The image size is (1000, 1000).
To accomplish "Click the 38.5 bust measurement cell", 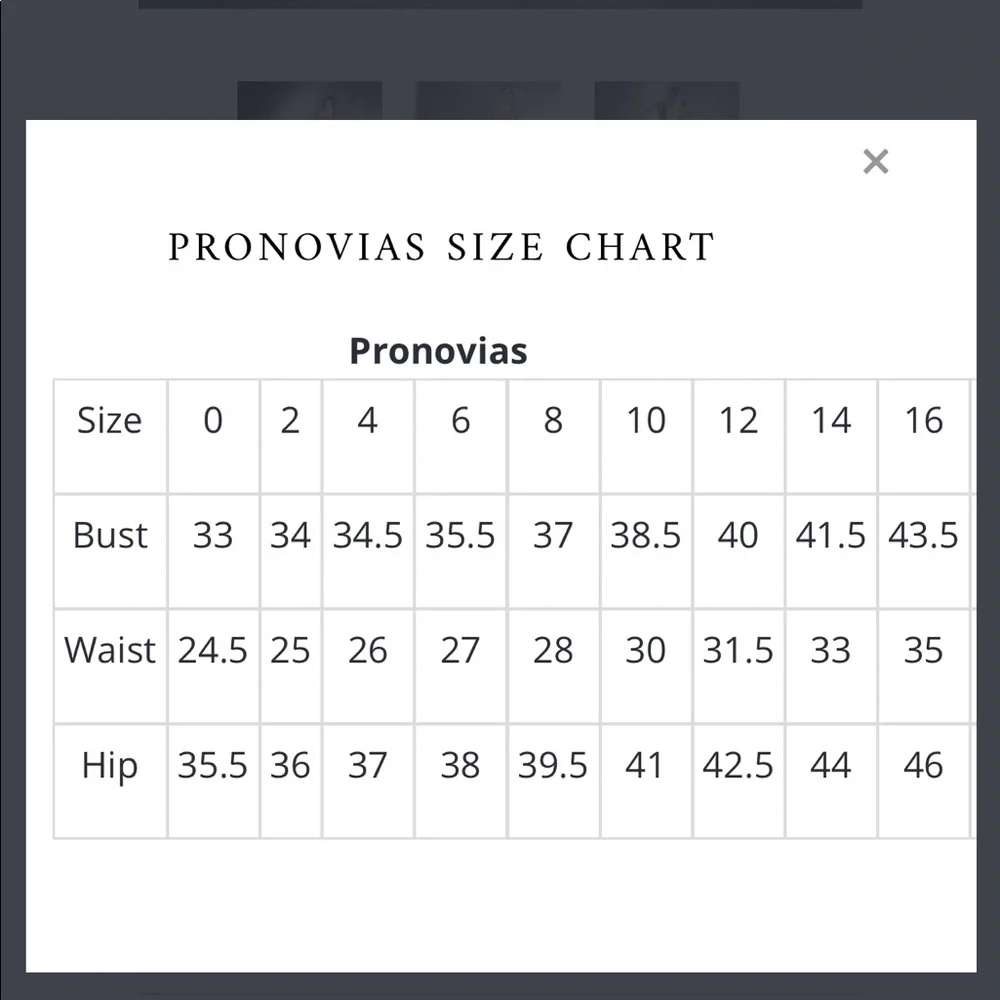I will point(646,536).
